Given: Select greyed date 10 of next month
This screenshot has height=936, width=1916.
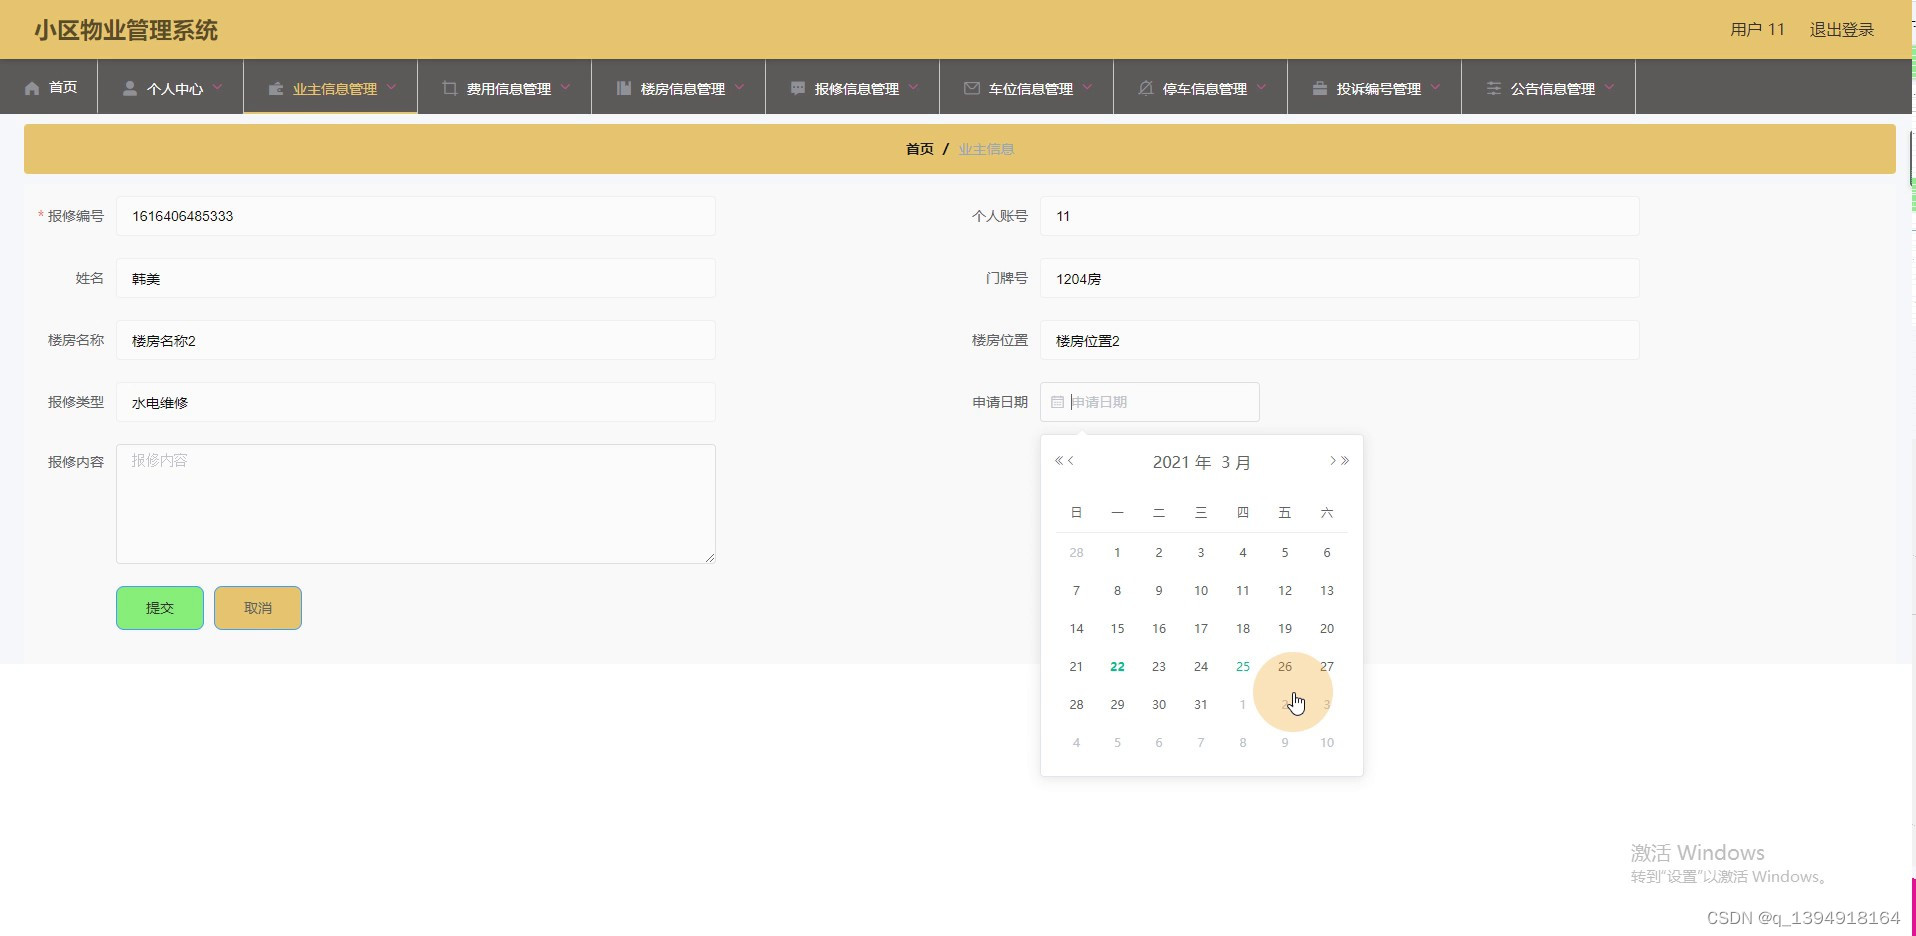Looking at the screenshot, I should [x=1327, y=743].
